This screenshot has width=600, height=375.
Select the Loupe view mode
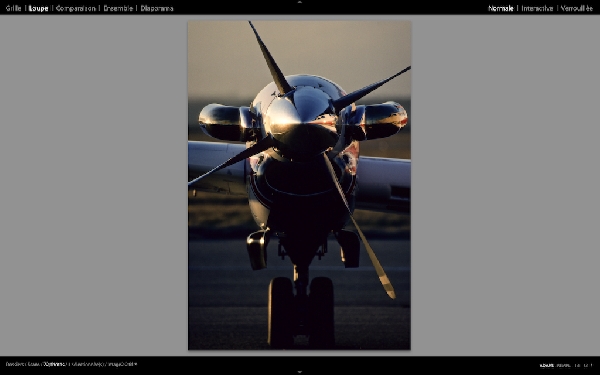39,8
